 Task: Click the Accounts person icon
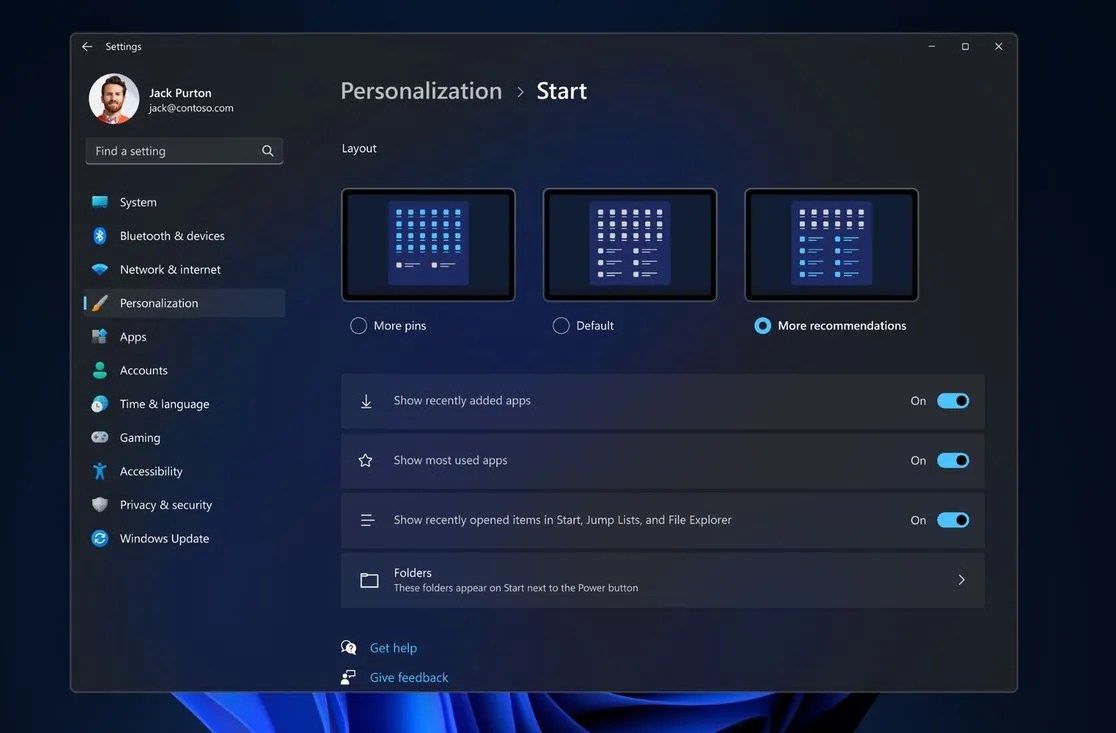[100, 370]
